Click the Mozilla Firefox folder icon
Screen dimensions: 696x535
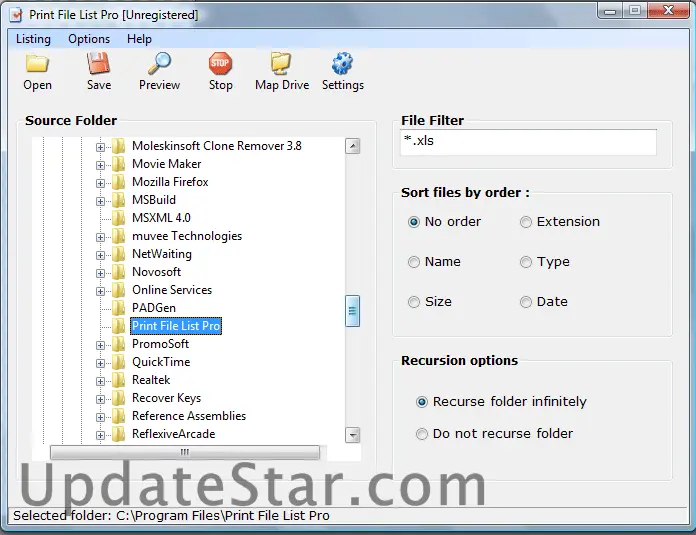pyautogui.click(x=118, y=182)
